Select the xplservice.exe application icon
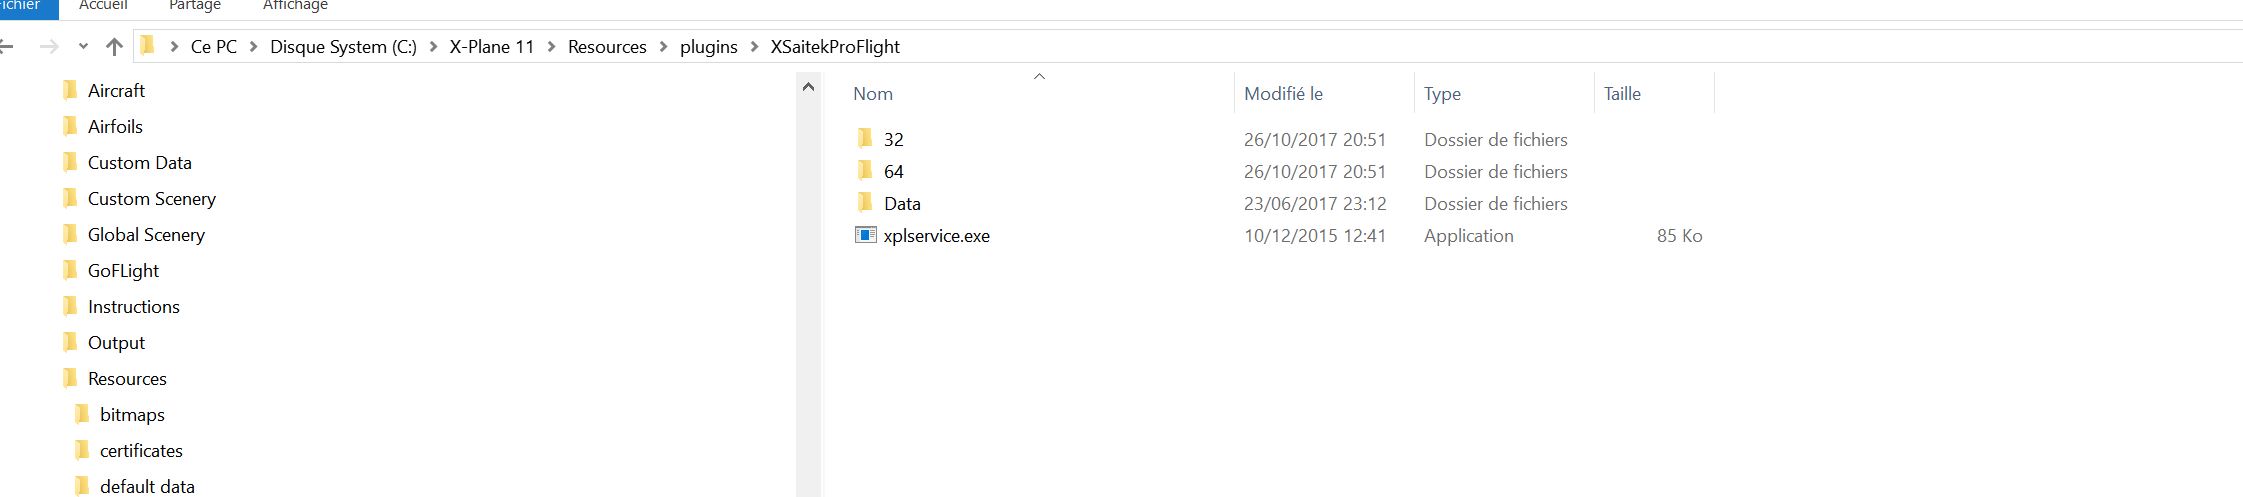 pyautogui.click(x=865, y=235)
